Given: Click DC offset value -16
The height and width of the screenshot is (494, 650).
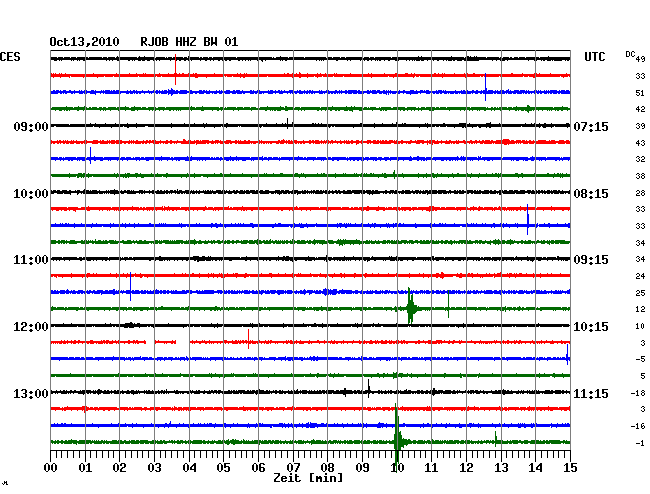Looking at the screenshot, I should tap(638, 426).
